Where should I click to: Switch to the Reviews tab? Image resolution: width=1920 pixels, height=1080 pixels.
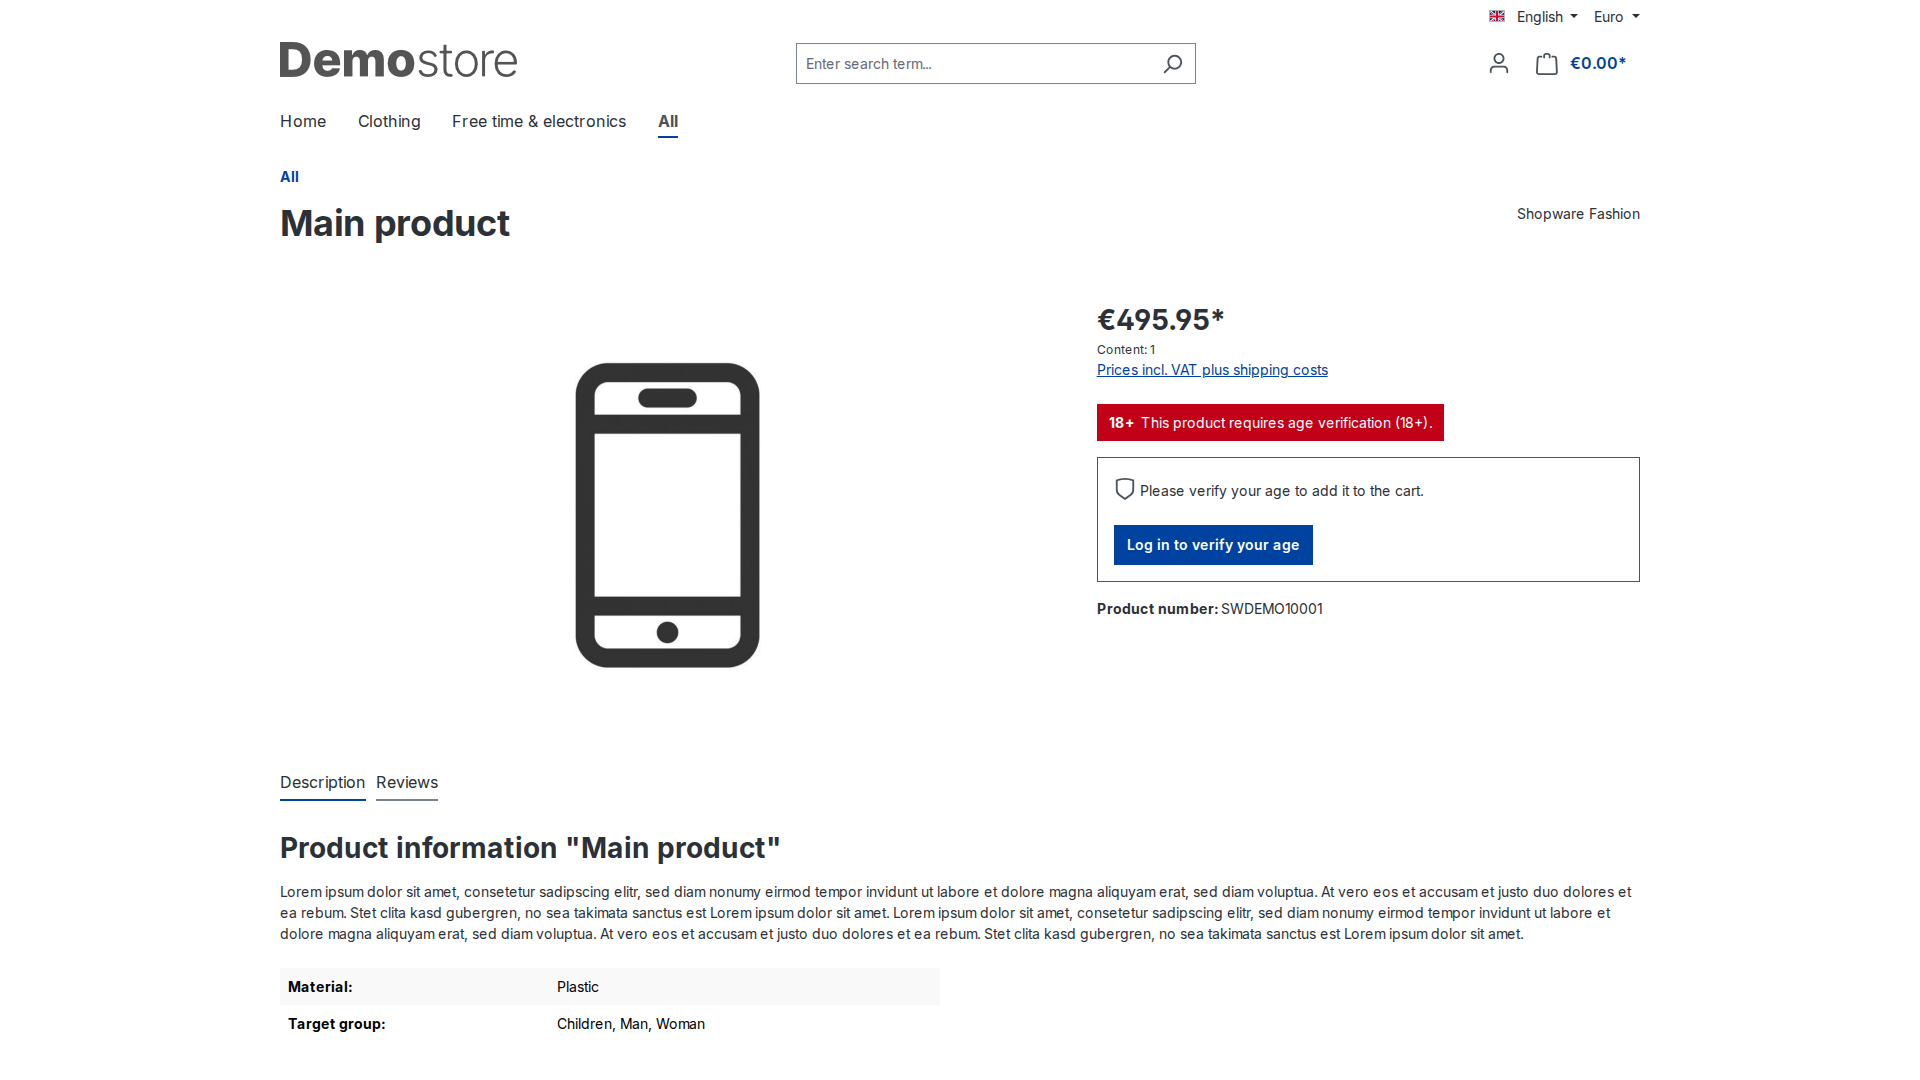pos(407,783)
